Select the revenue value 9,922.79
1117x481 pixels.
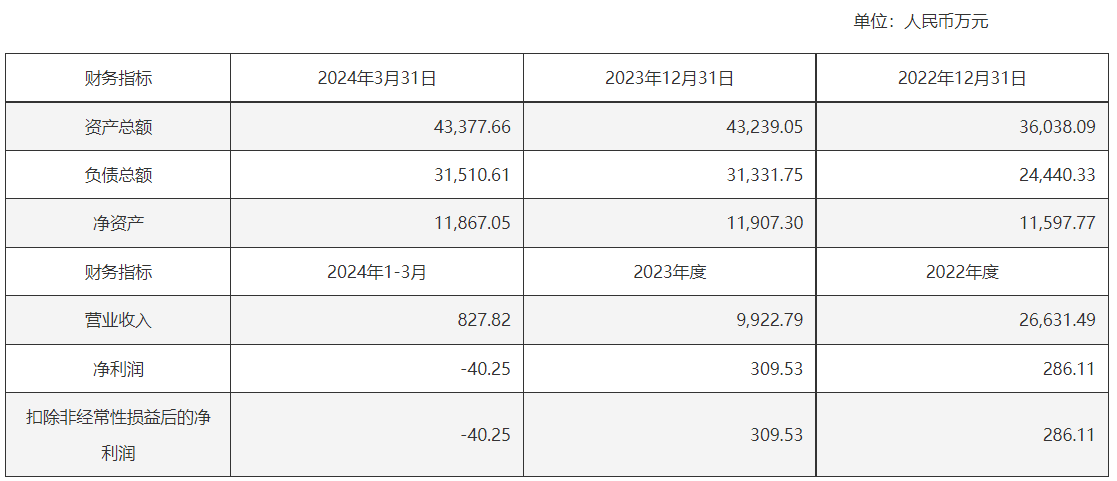[x=770, y=321]
